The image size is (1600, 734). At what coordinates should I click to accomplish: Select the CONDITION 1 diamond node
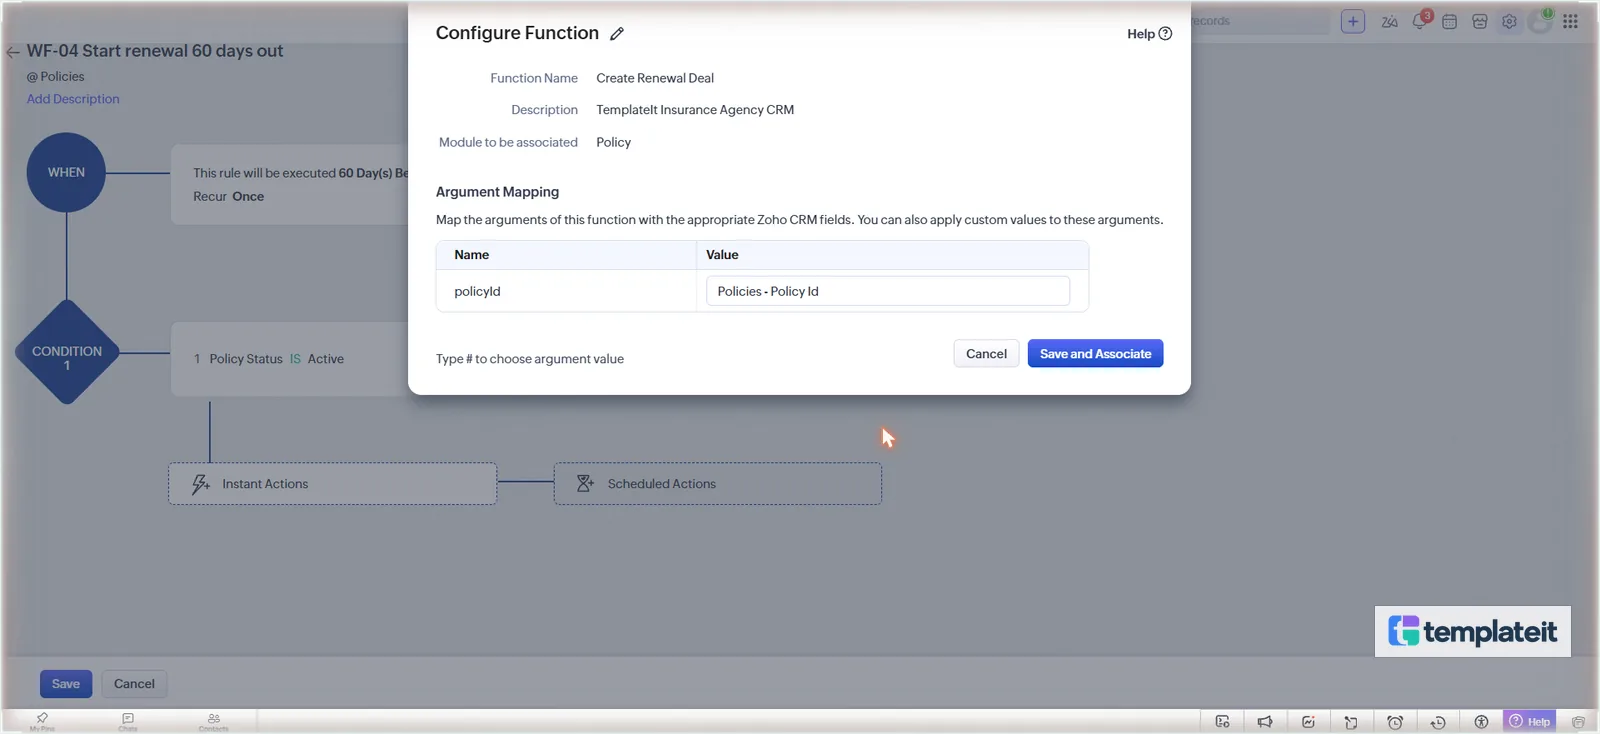point(67,352)
